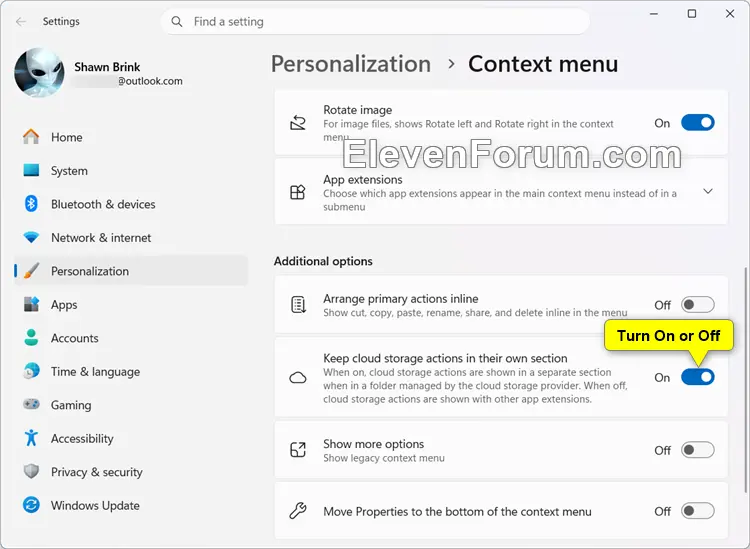
Task: Click the Additional options heading
Action: pyautogui.click(x=323, y=261)
